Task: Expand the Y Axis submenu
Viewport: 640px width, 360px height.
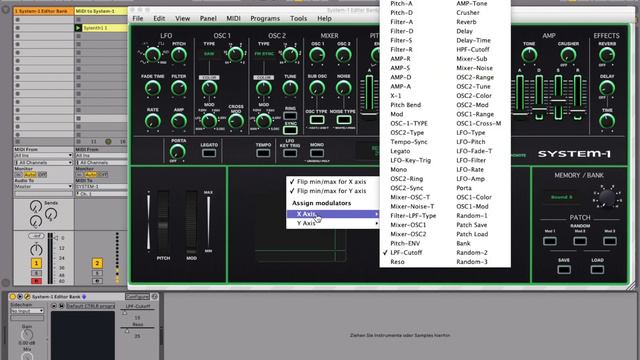Action: [332, 223]
